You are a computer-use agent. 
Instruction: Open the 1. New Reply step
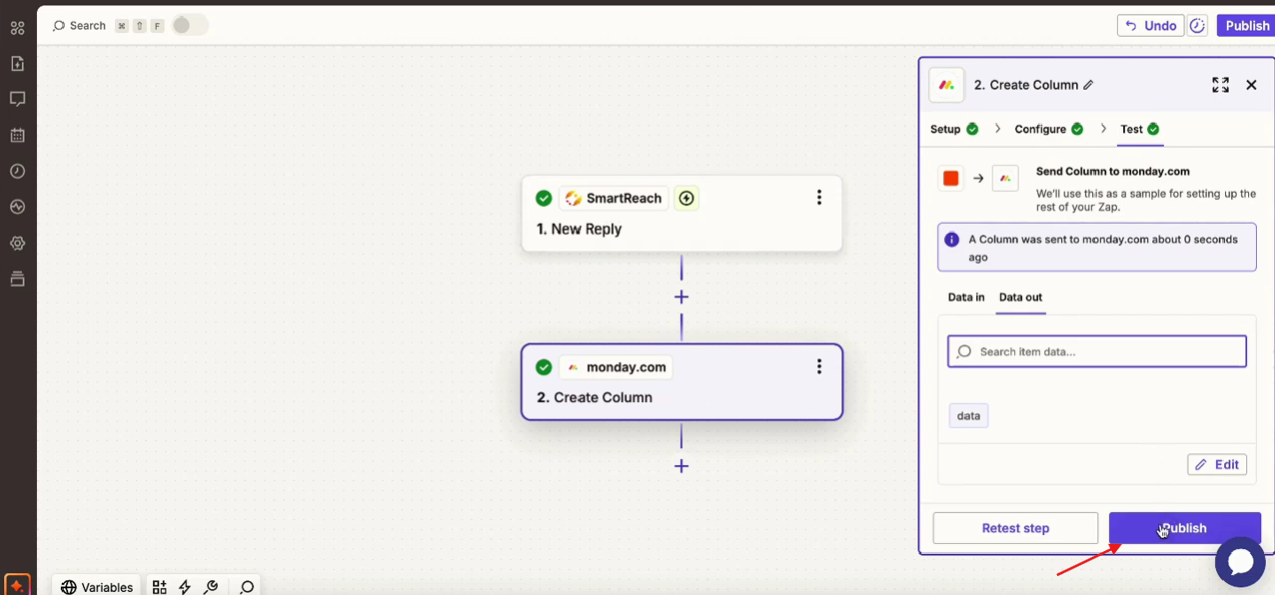point(681,213)
